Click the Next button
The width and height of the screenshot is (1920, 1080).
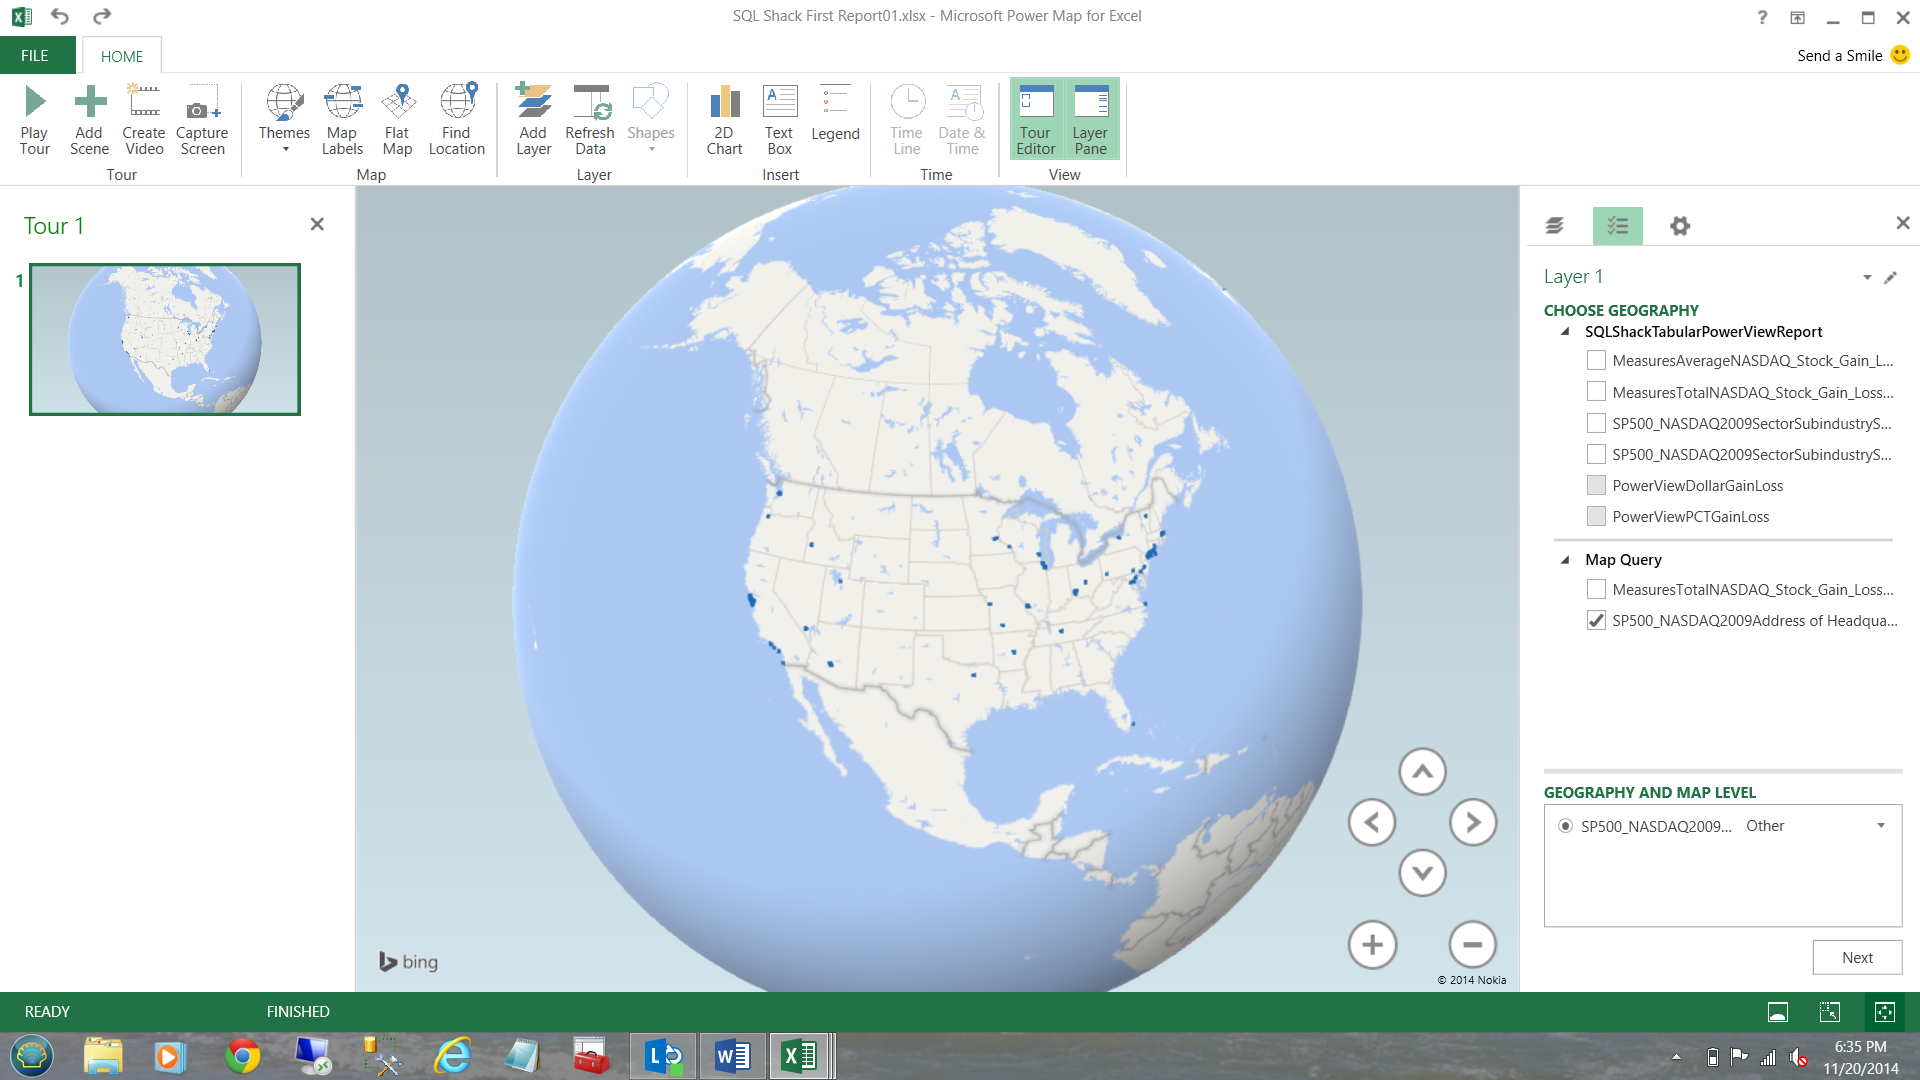[x=1857, y=957]
